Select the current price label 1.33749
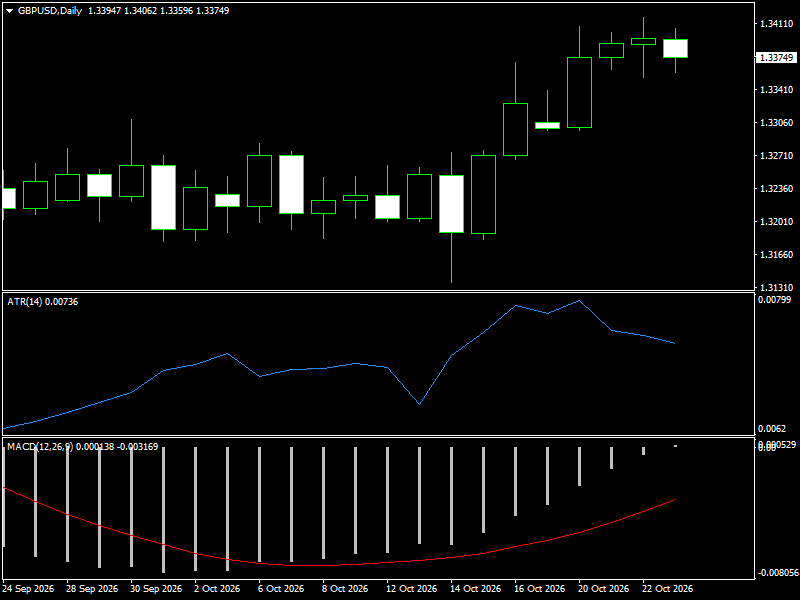 (x=777, y=58)
